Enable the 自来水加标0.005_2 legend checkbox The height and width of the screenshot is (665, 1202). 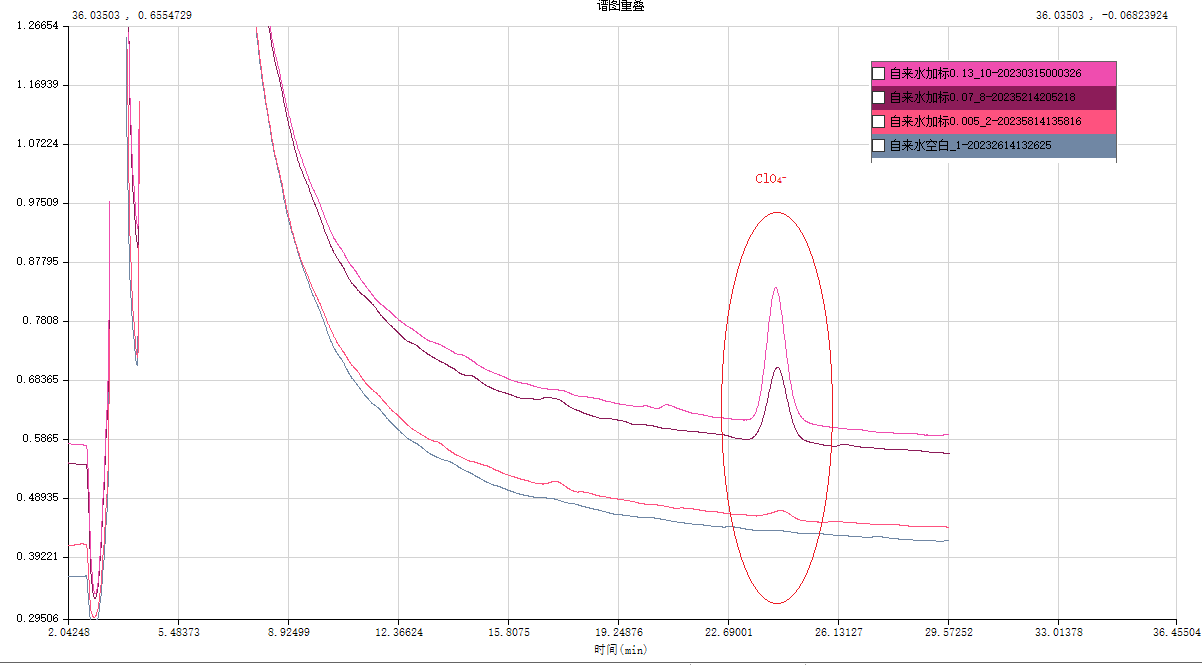pos(878,121)
